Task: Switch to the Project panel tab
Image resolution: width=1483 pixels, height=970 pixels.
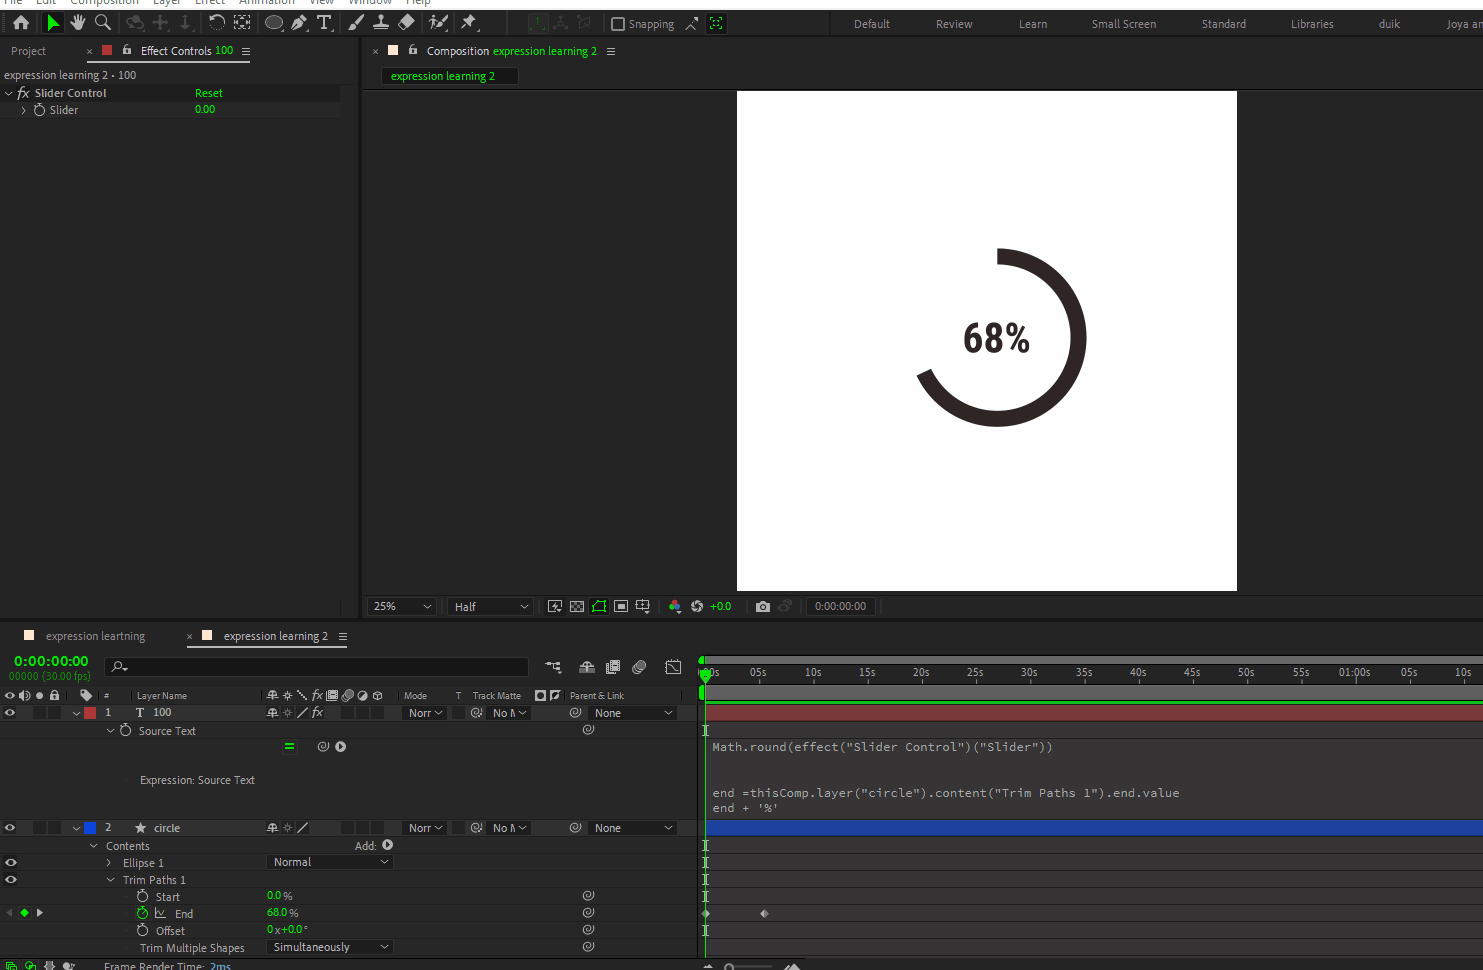Action: click(x=28, y=51)
